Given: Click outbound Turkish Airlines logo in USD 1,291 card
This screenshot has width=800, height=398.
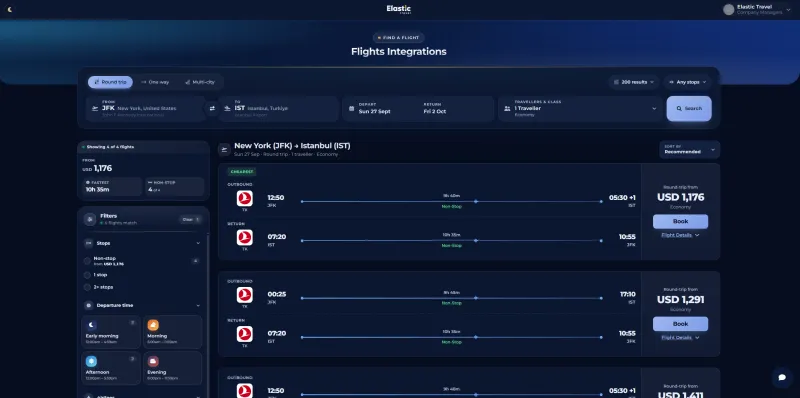Looking at the screenshot, I should (x=244, y=295).
